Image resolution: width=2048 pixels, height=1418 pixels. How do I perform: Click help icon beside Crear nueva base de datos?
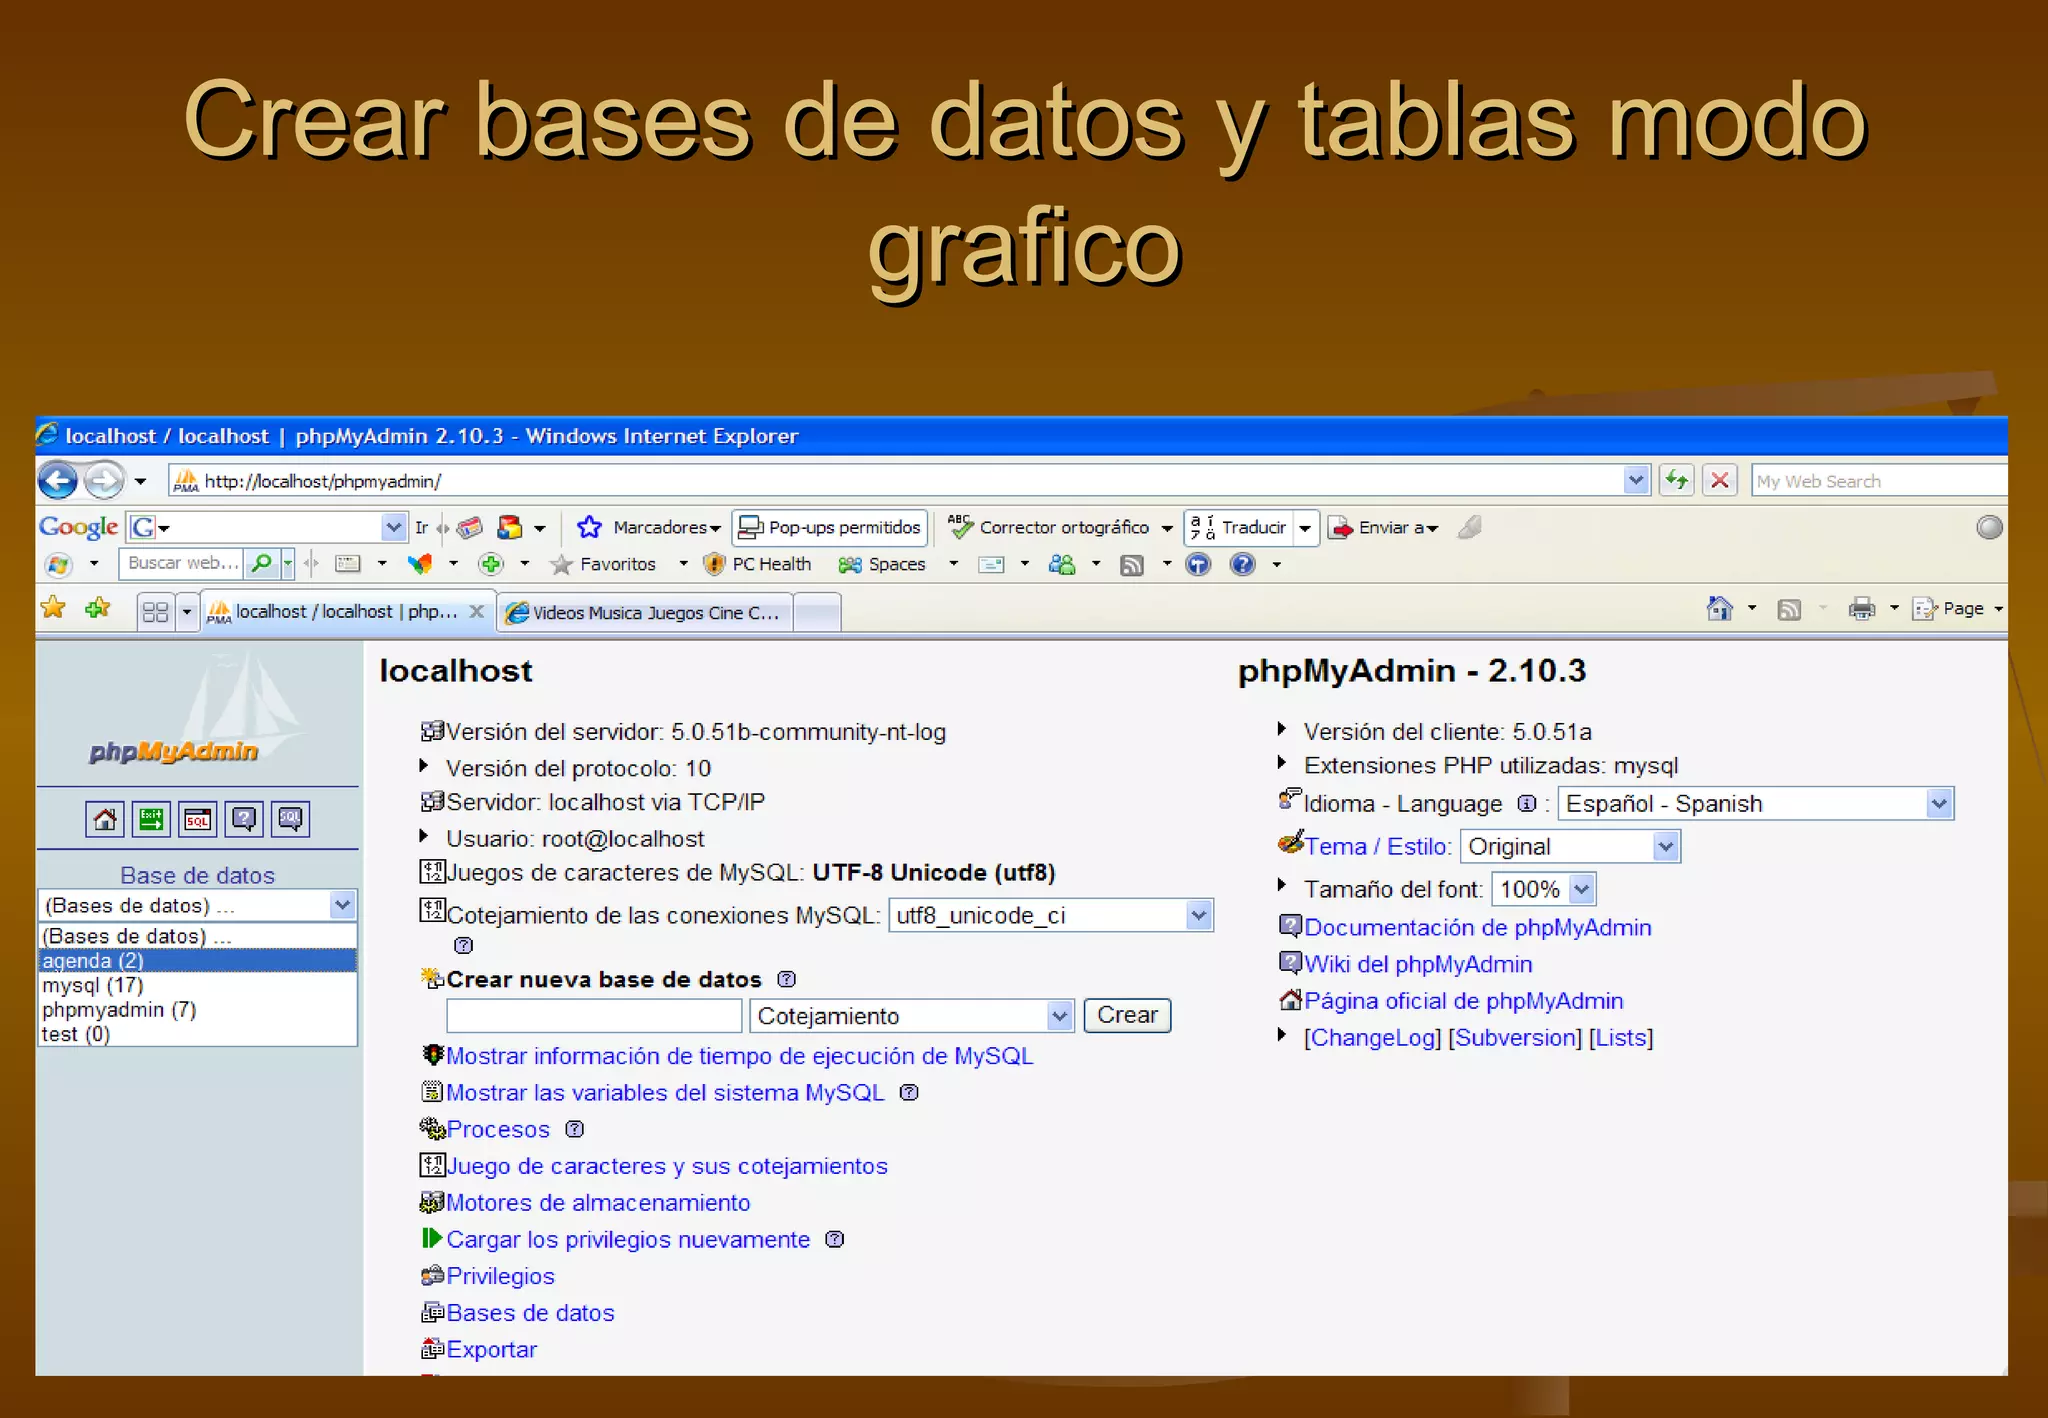[x=787, y=979]
